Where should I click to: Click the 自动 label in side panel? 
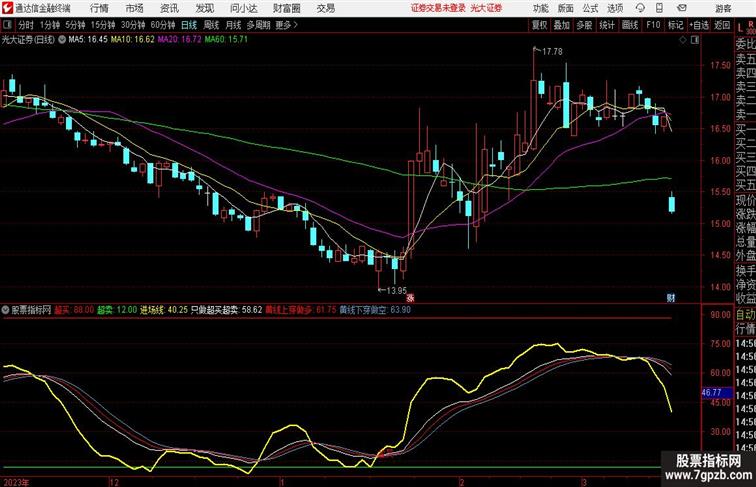tap(745, 315)
